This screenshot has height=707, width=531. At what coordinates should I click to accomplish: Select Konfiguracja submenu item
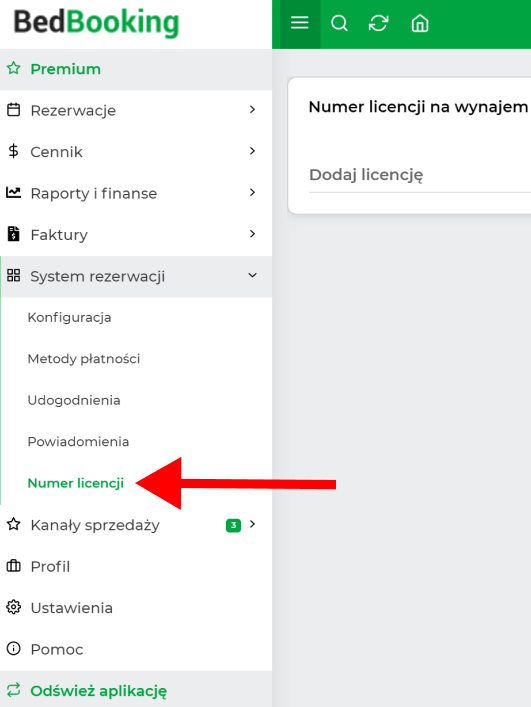click(69, 317)
